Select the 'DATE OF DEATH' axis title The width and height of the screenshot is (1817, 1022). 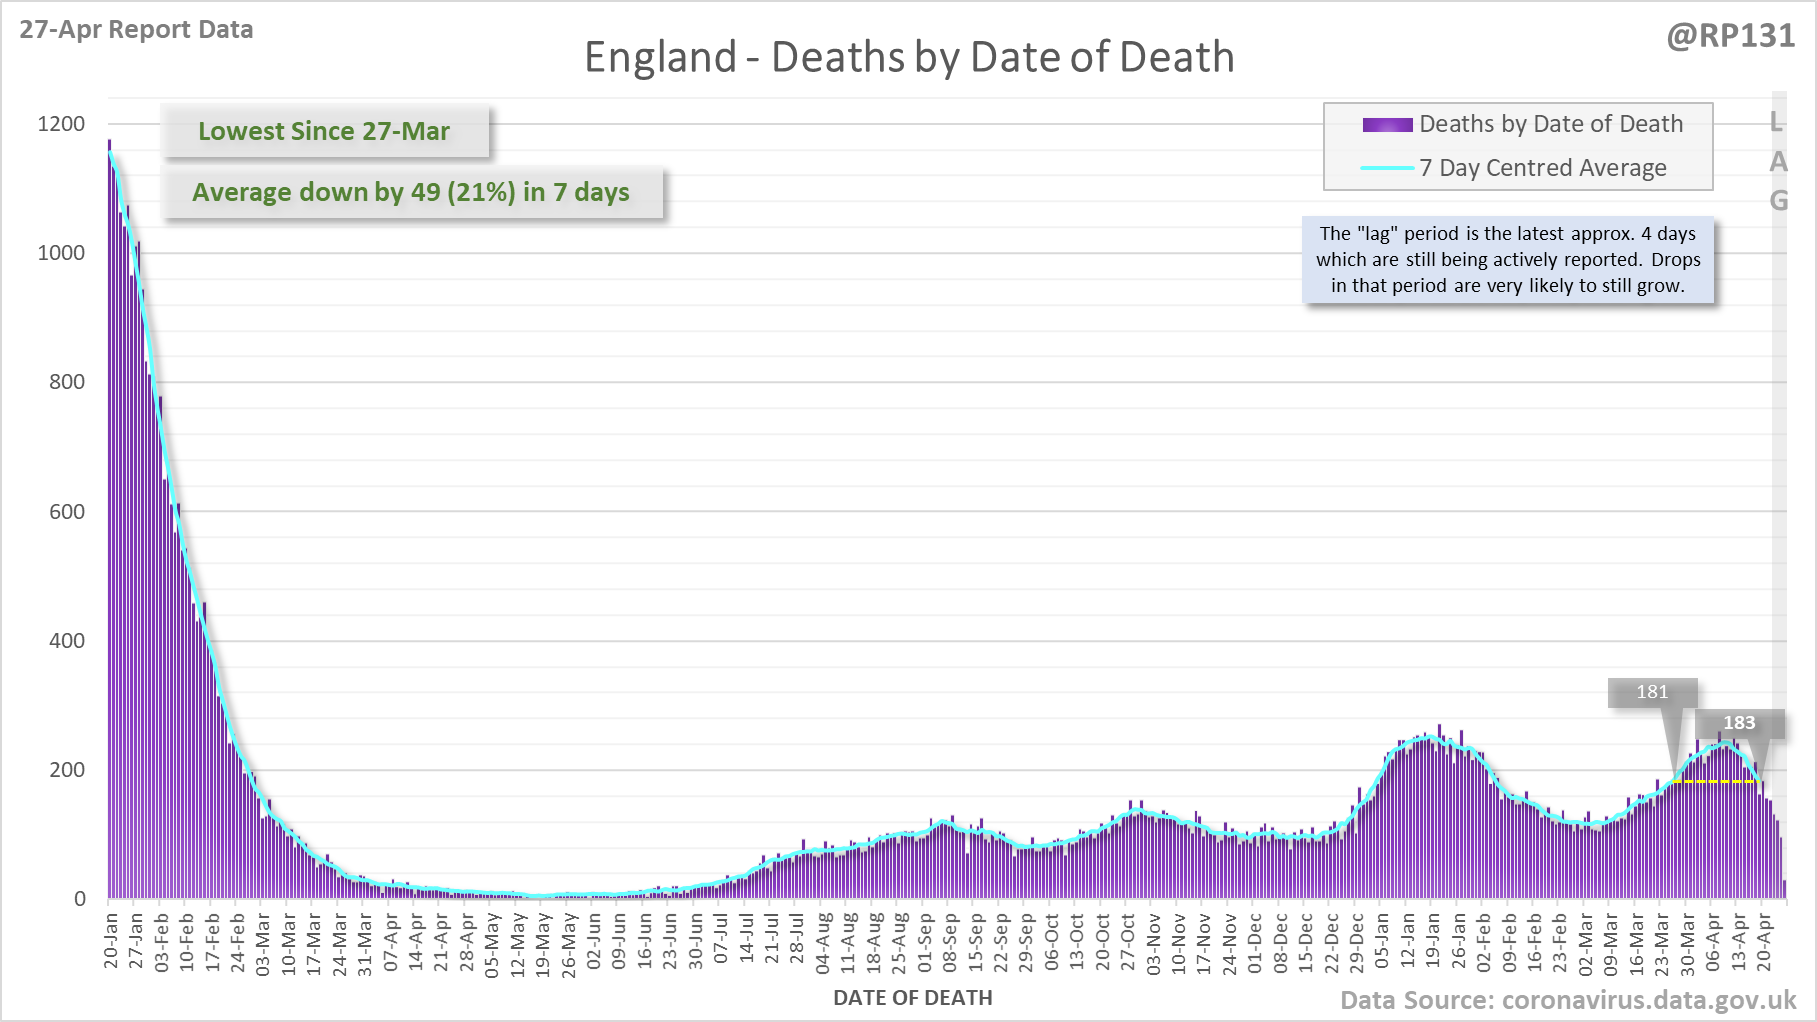point(912,998)
